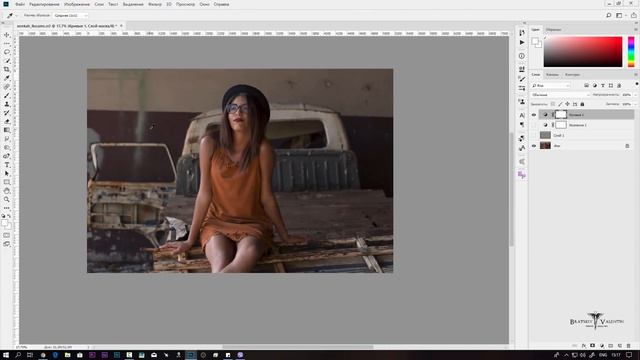Select the Eyedropper tool in the toolbox
This screenshot has width=640, height=360.
pyautogui.click(x=7, y=78)
